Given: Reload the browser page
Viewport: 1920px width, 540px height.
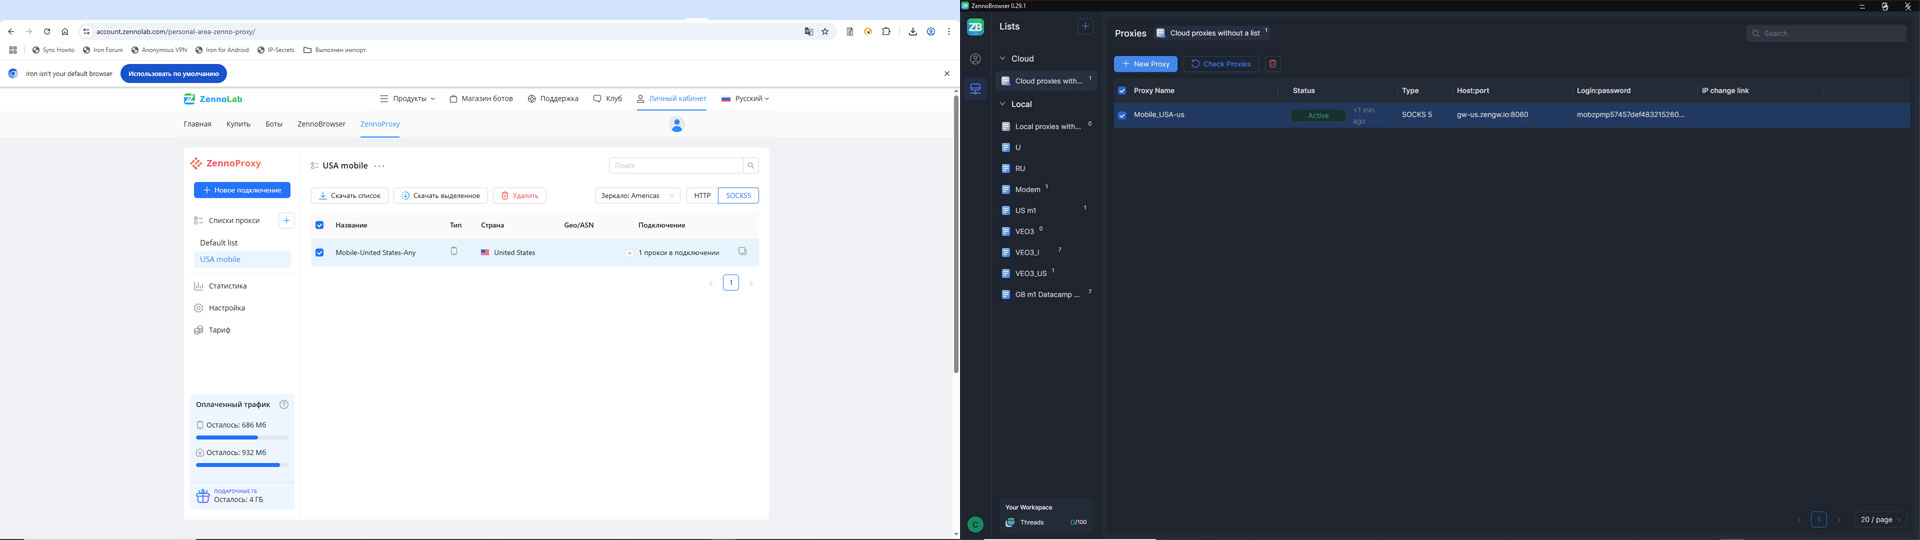Looking at the screenshot, I should pyautogui.click(x=46, y=32).
